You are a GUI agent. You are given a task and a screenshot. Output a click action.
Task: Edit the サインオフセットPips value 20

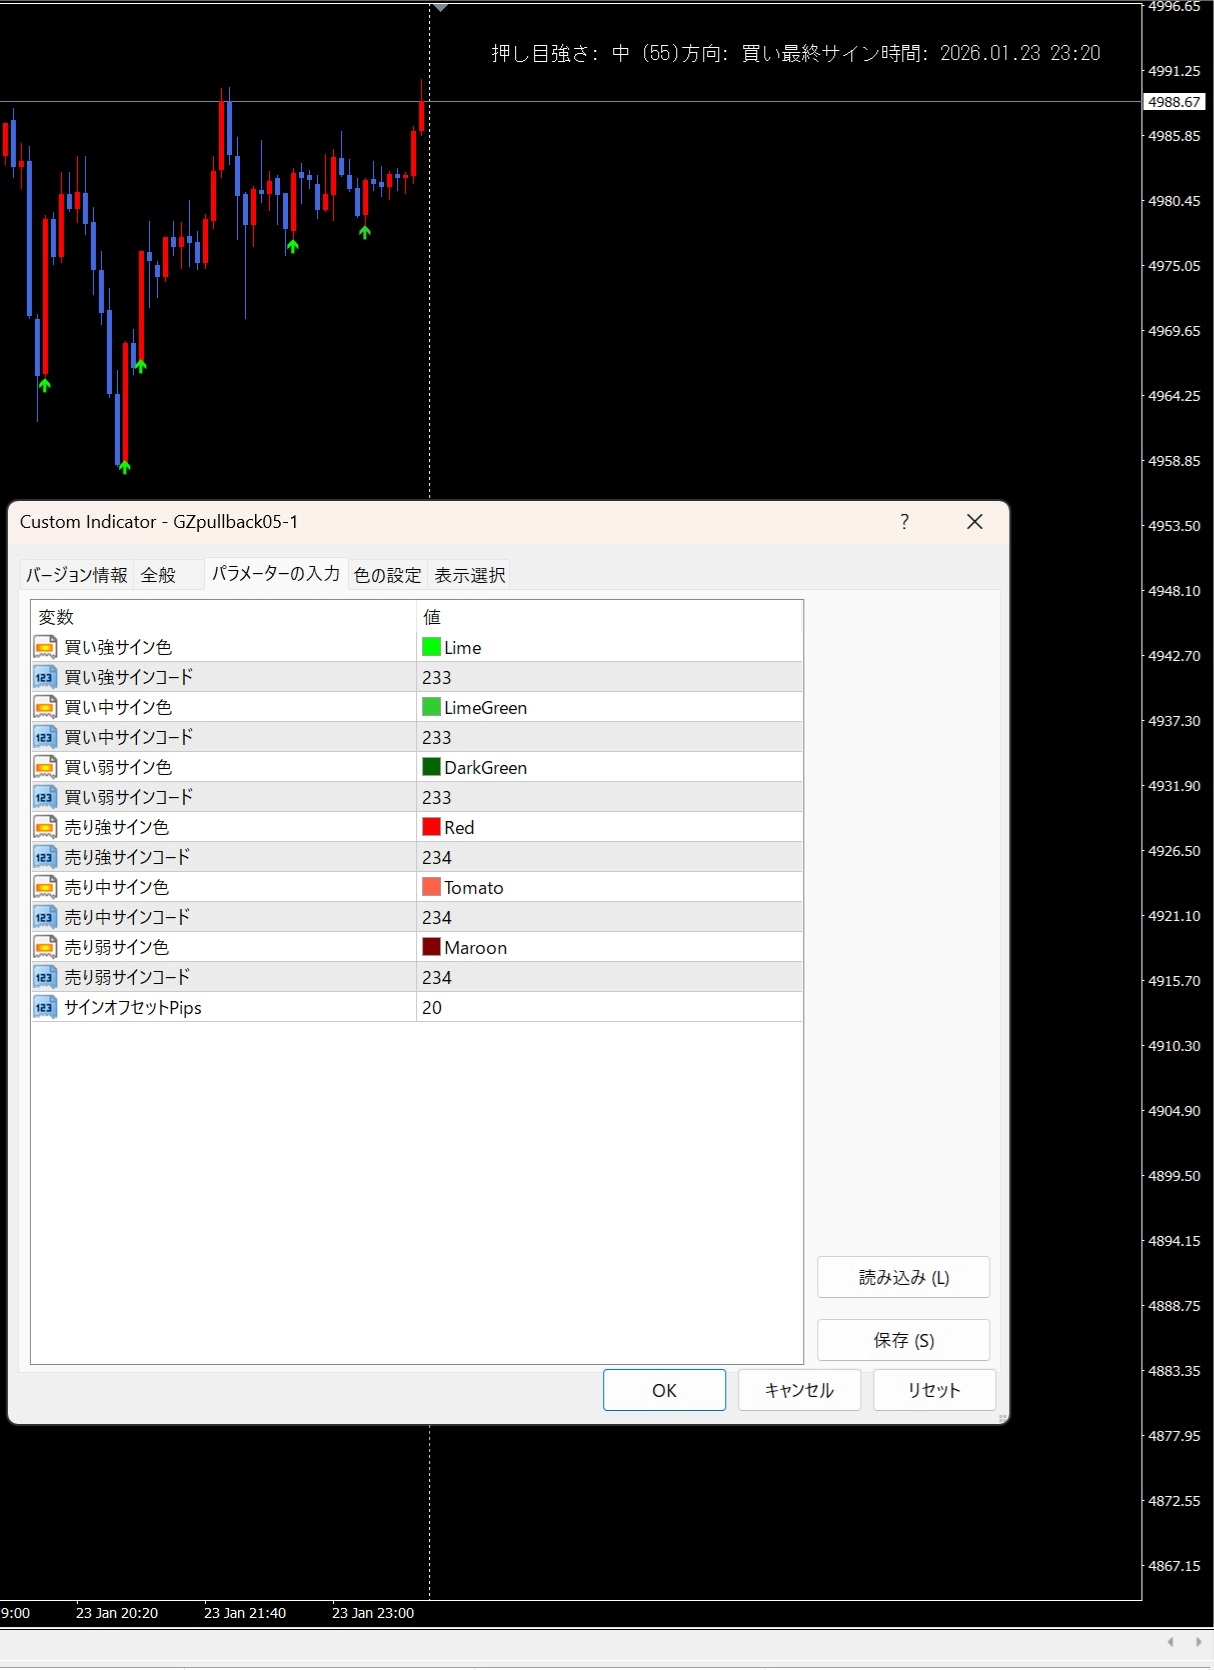(x=608, y=1007)
